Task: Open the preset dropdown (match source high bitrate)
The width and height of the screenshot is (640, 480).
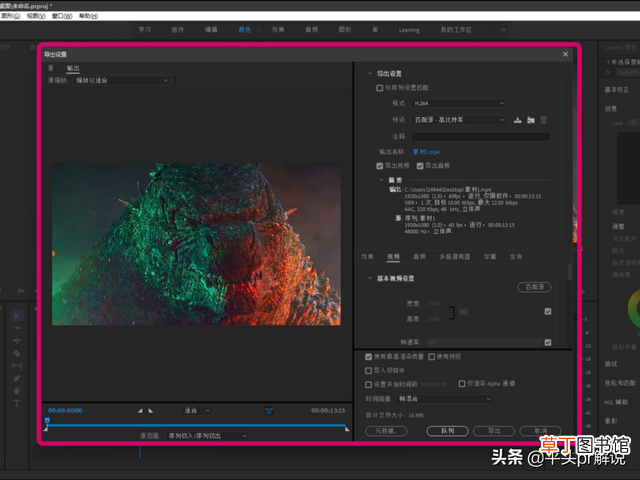Action: pyautogui.click(x=459, y=120)
